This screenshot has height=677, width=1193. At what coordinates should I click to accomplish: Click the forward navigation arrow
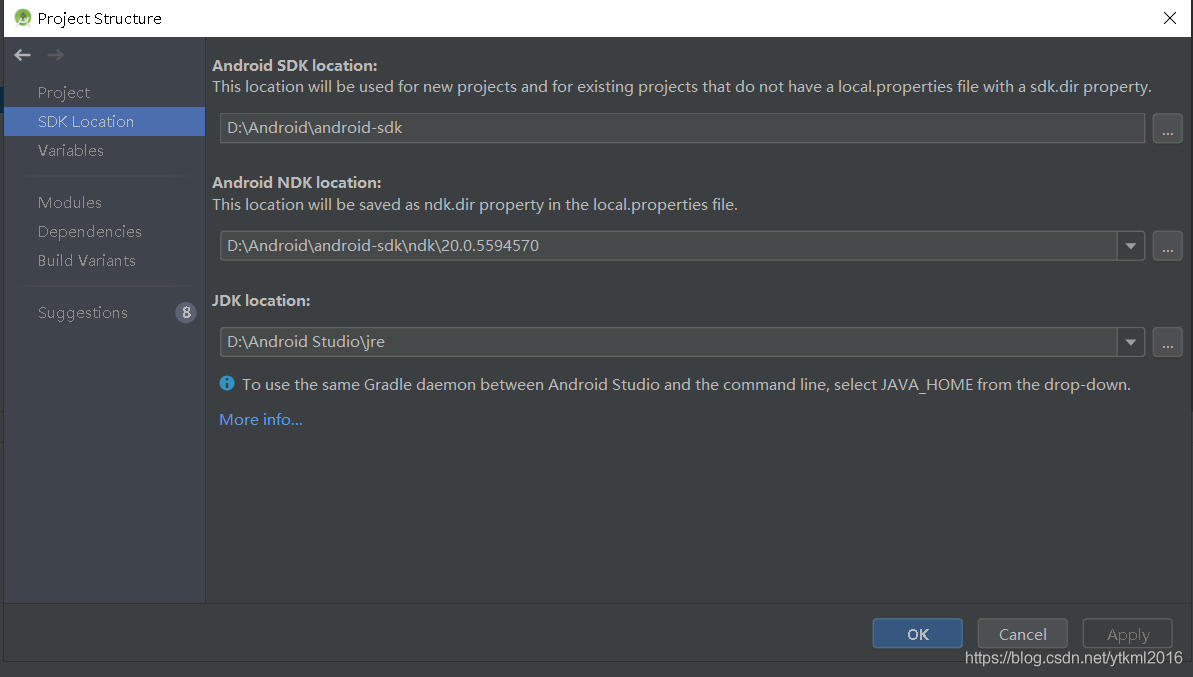click(55, 55)
